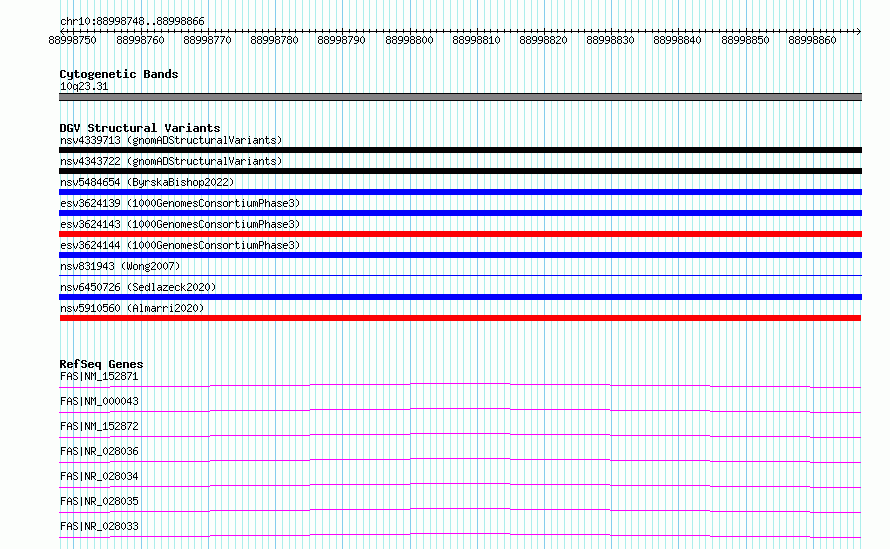
Task: Click the red bar under esv3624143
Action: click(460, 234)
